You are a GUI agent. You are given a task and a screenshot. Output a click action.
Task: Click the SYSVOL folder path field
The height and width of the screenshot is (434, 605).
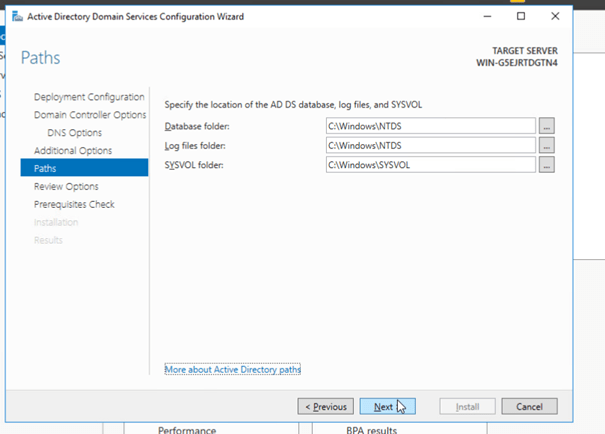430,164
